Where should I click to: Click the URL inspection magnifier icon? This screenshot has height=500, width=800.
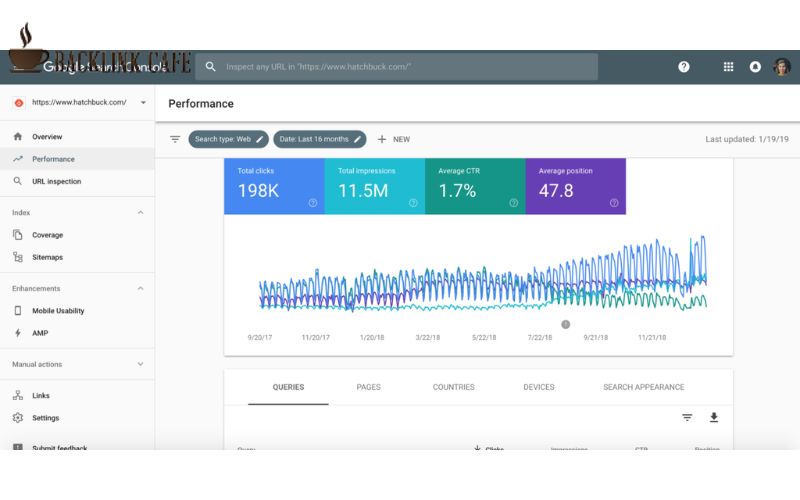pos(18,181)
